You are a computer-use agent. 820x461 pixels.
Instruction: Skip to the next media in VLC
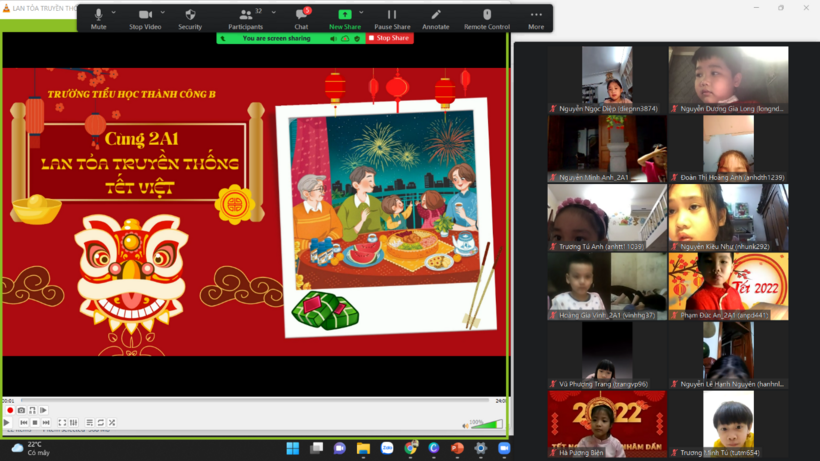pyautogui.click(x=46, y=422)
